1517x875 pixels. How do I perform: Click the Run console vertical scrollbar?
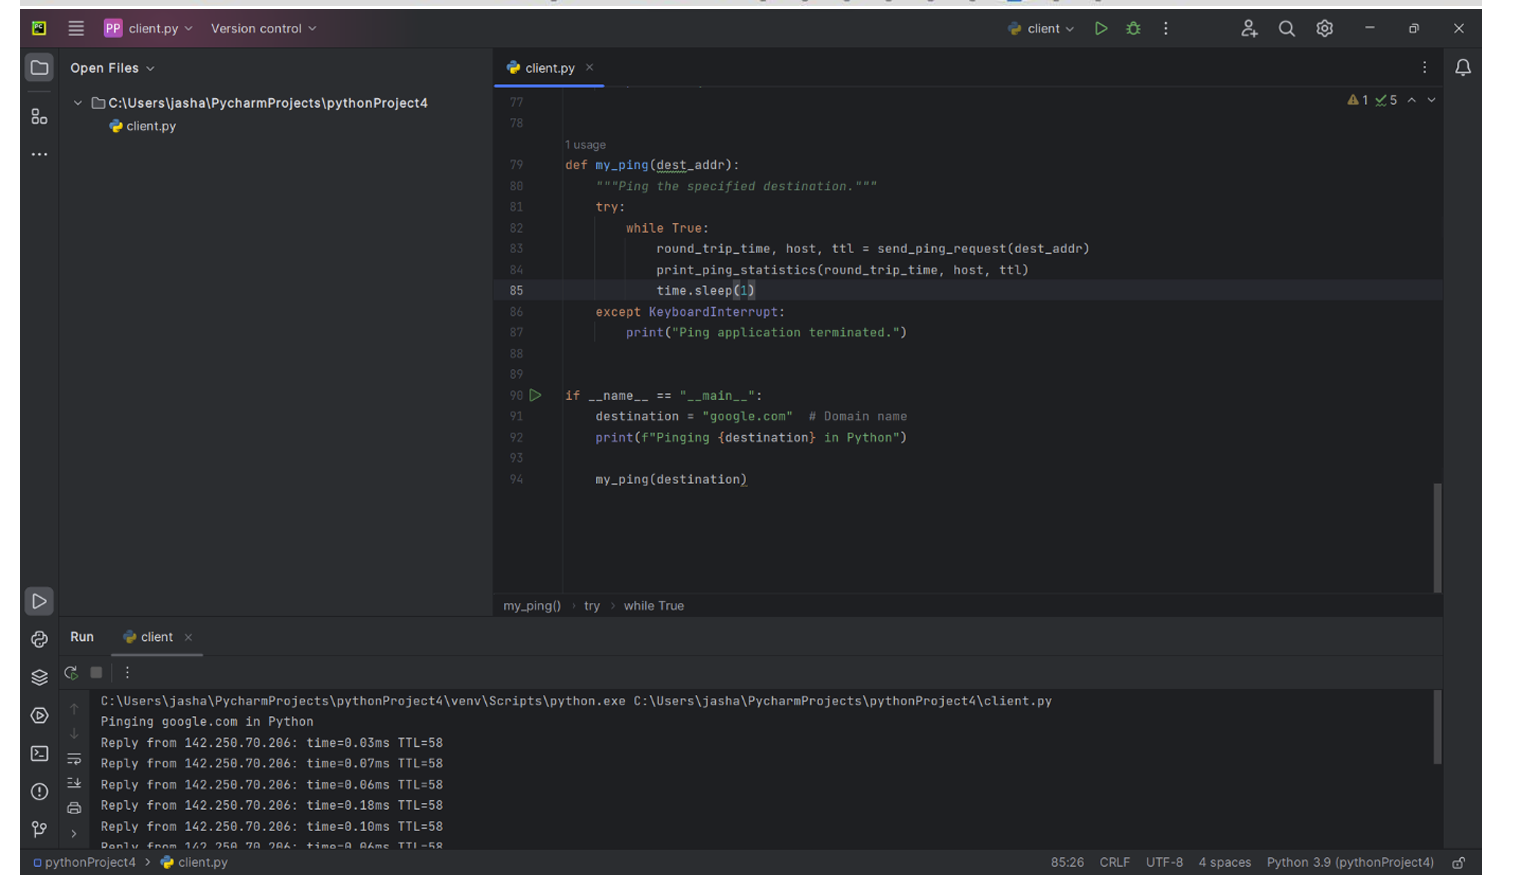point(1438,727)
